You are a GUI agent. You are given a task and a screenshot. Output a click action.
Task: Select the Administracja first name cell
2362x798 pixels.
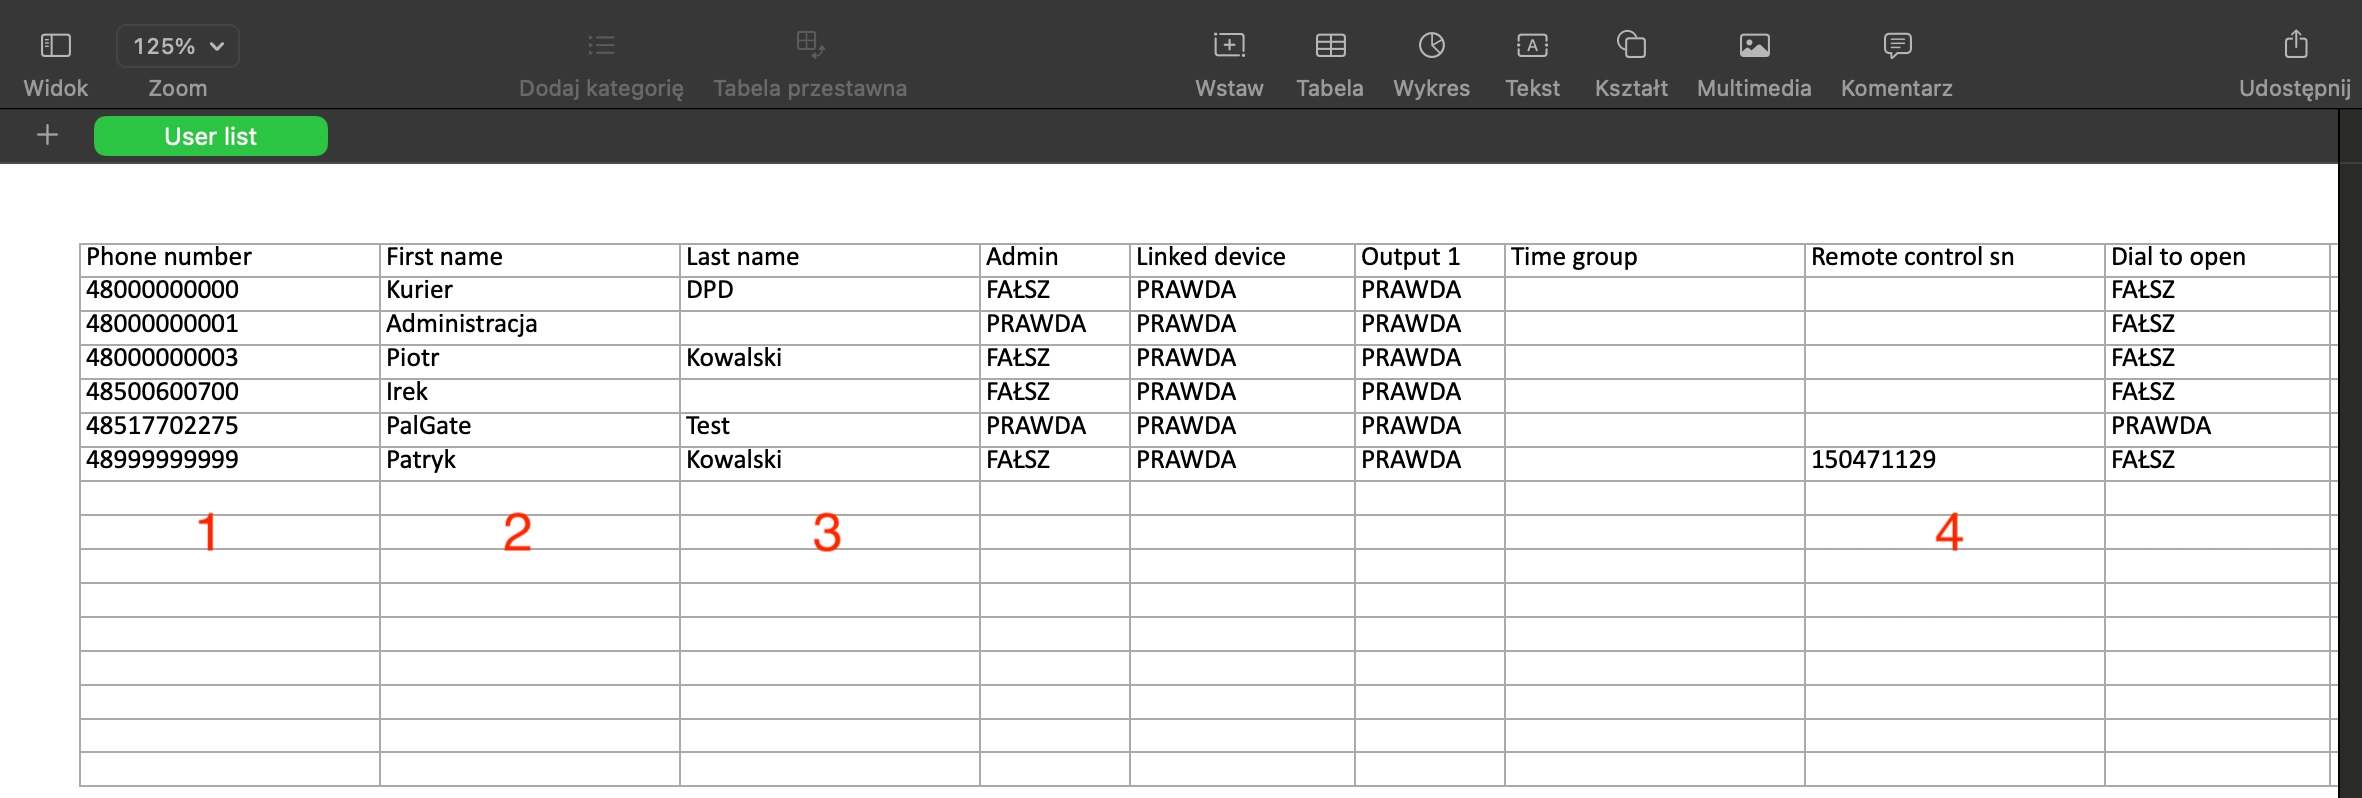[529, 324]
